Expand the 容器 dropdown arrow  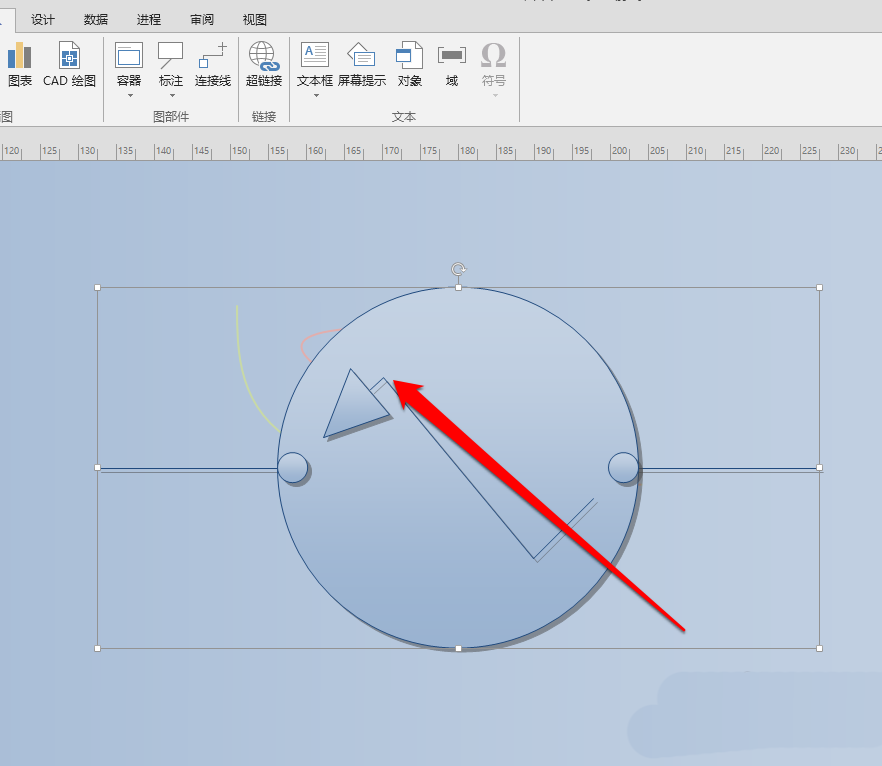click(x=128, y=93)
